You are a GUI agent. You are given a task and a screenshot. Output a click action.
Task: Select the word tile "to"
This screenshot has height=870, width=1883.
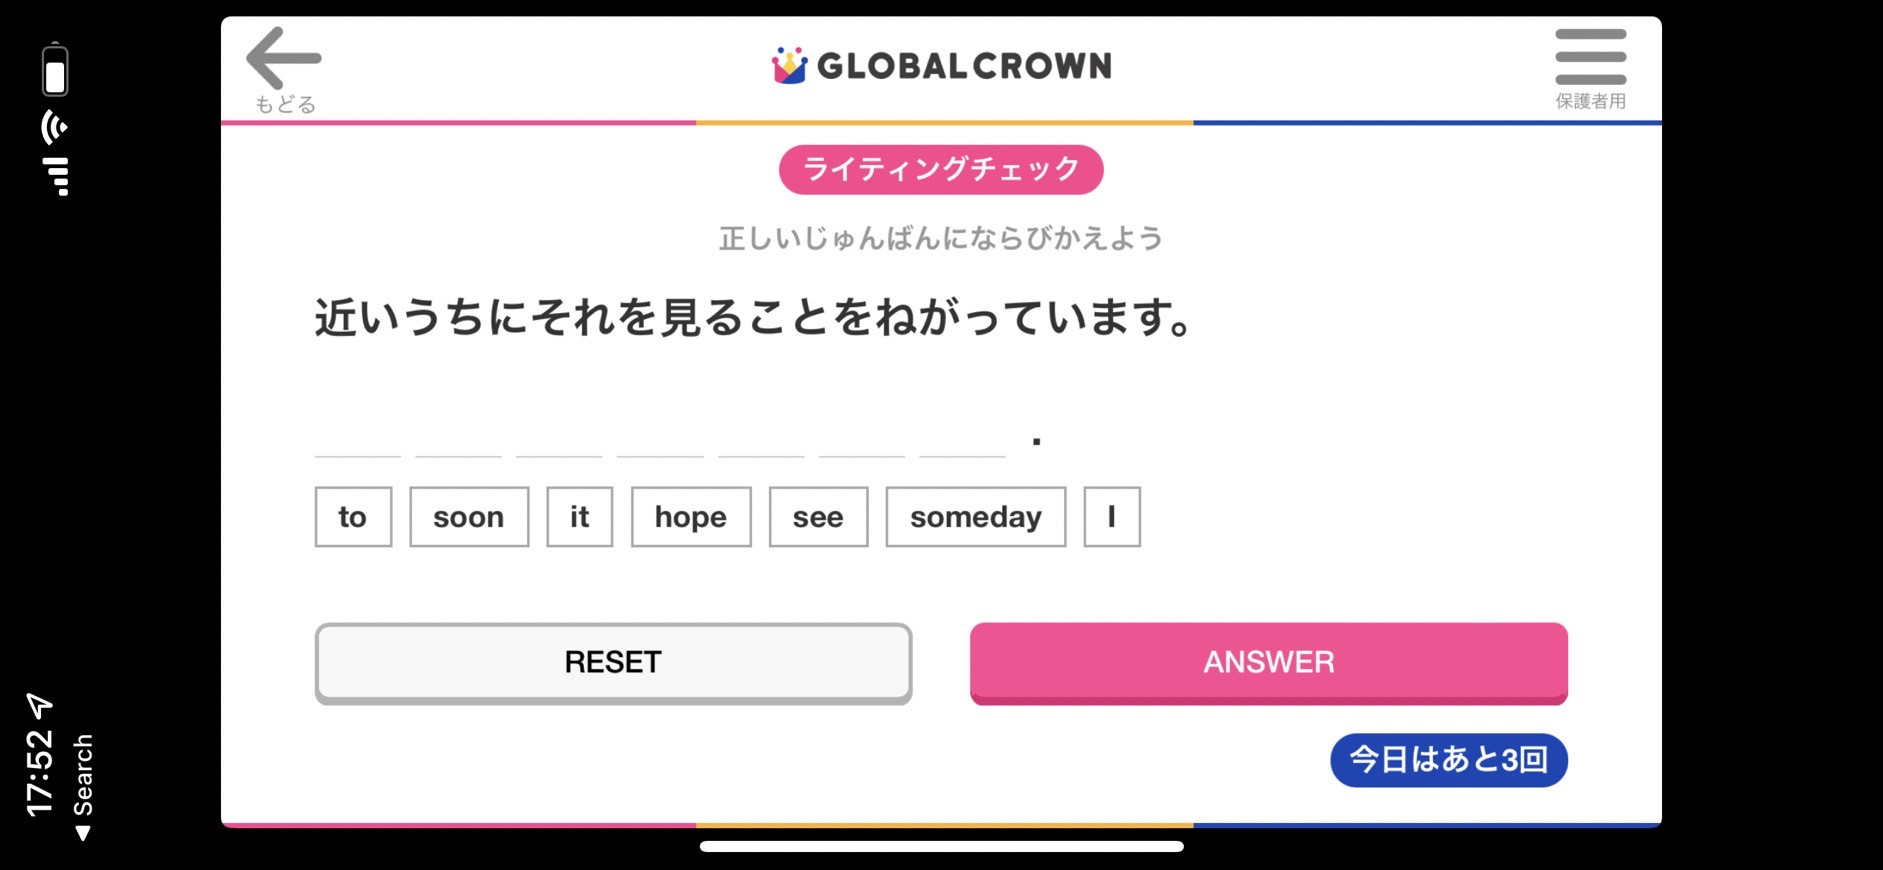353,517
